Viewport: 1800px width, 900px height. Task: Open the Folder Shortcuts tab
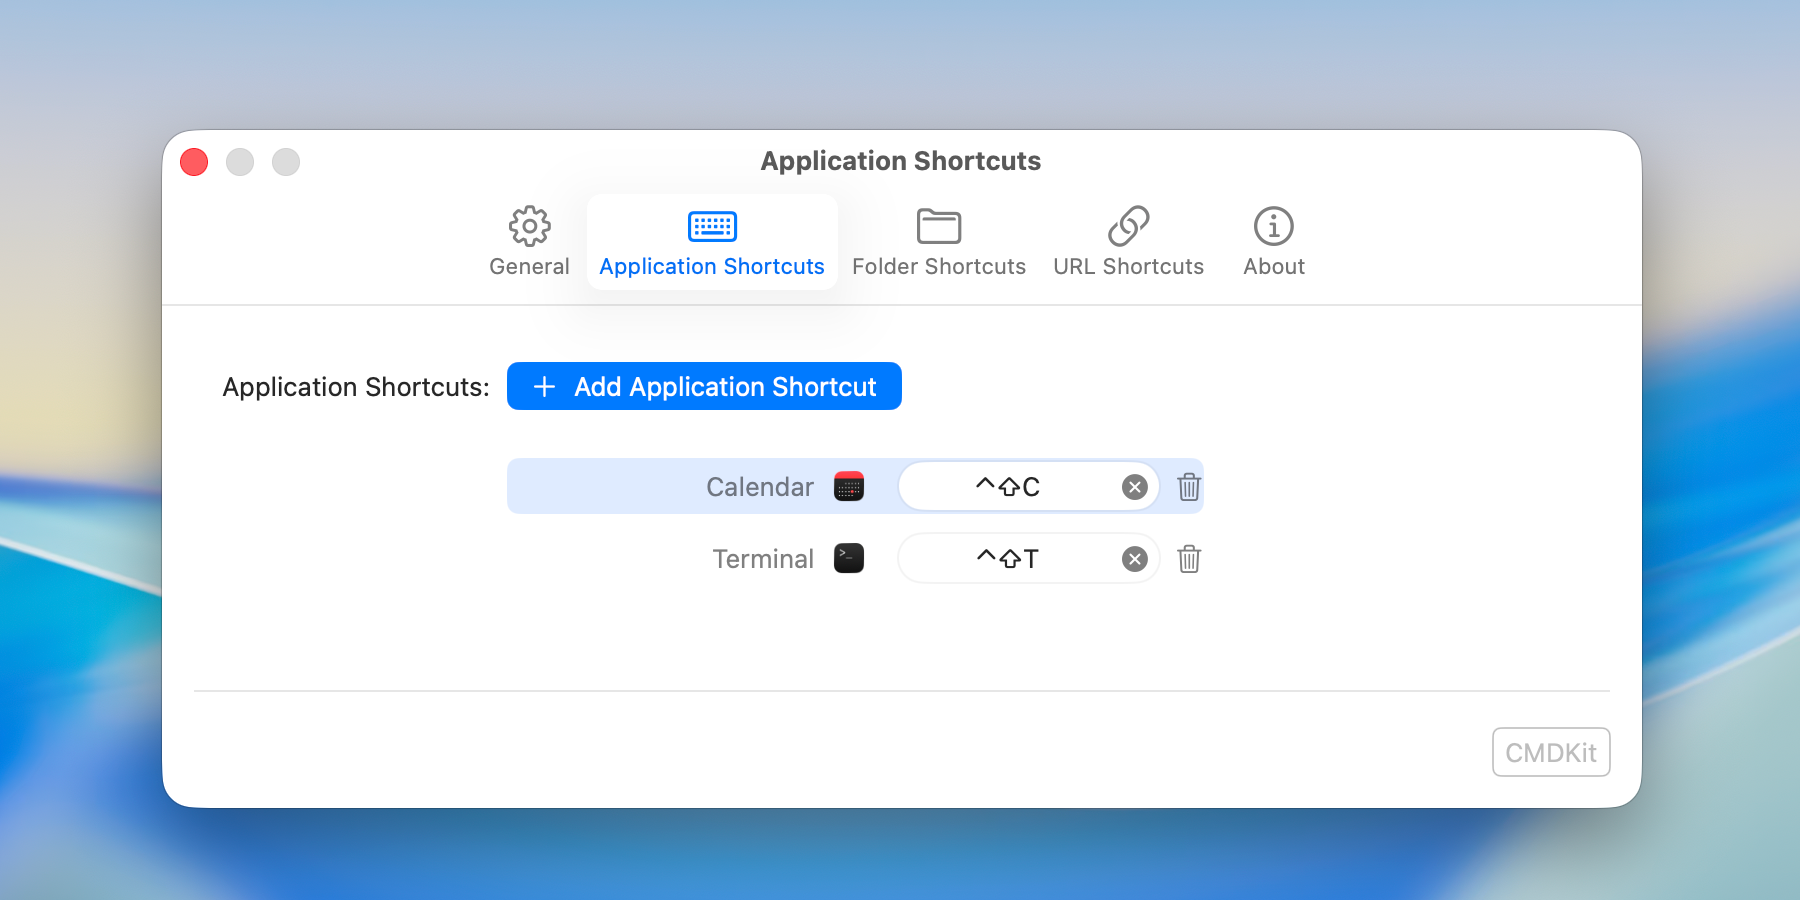(x=938, y=266)
